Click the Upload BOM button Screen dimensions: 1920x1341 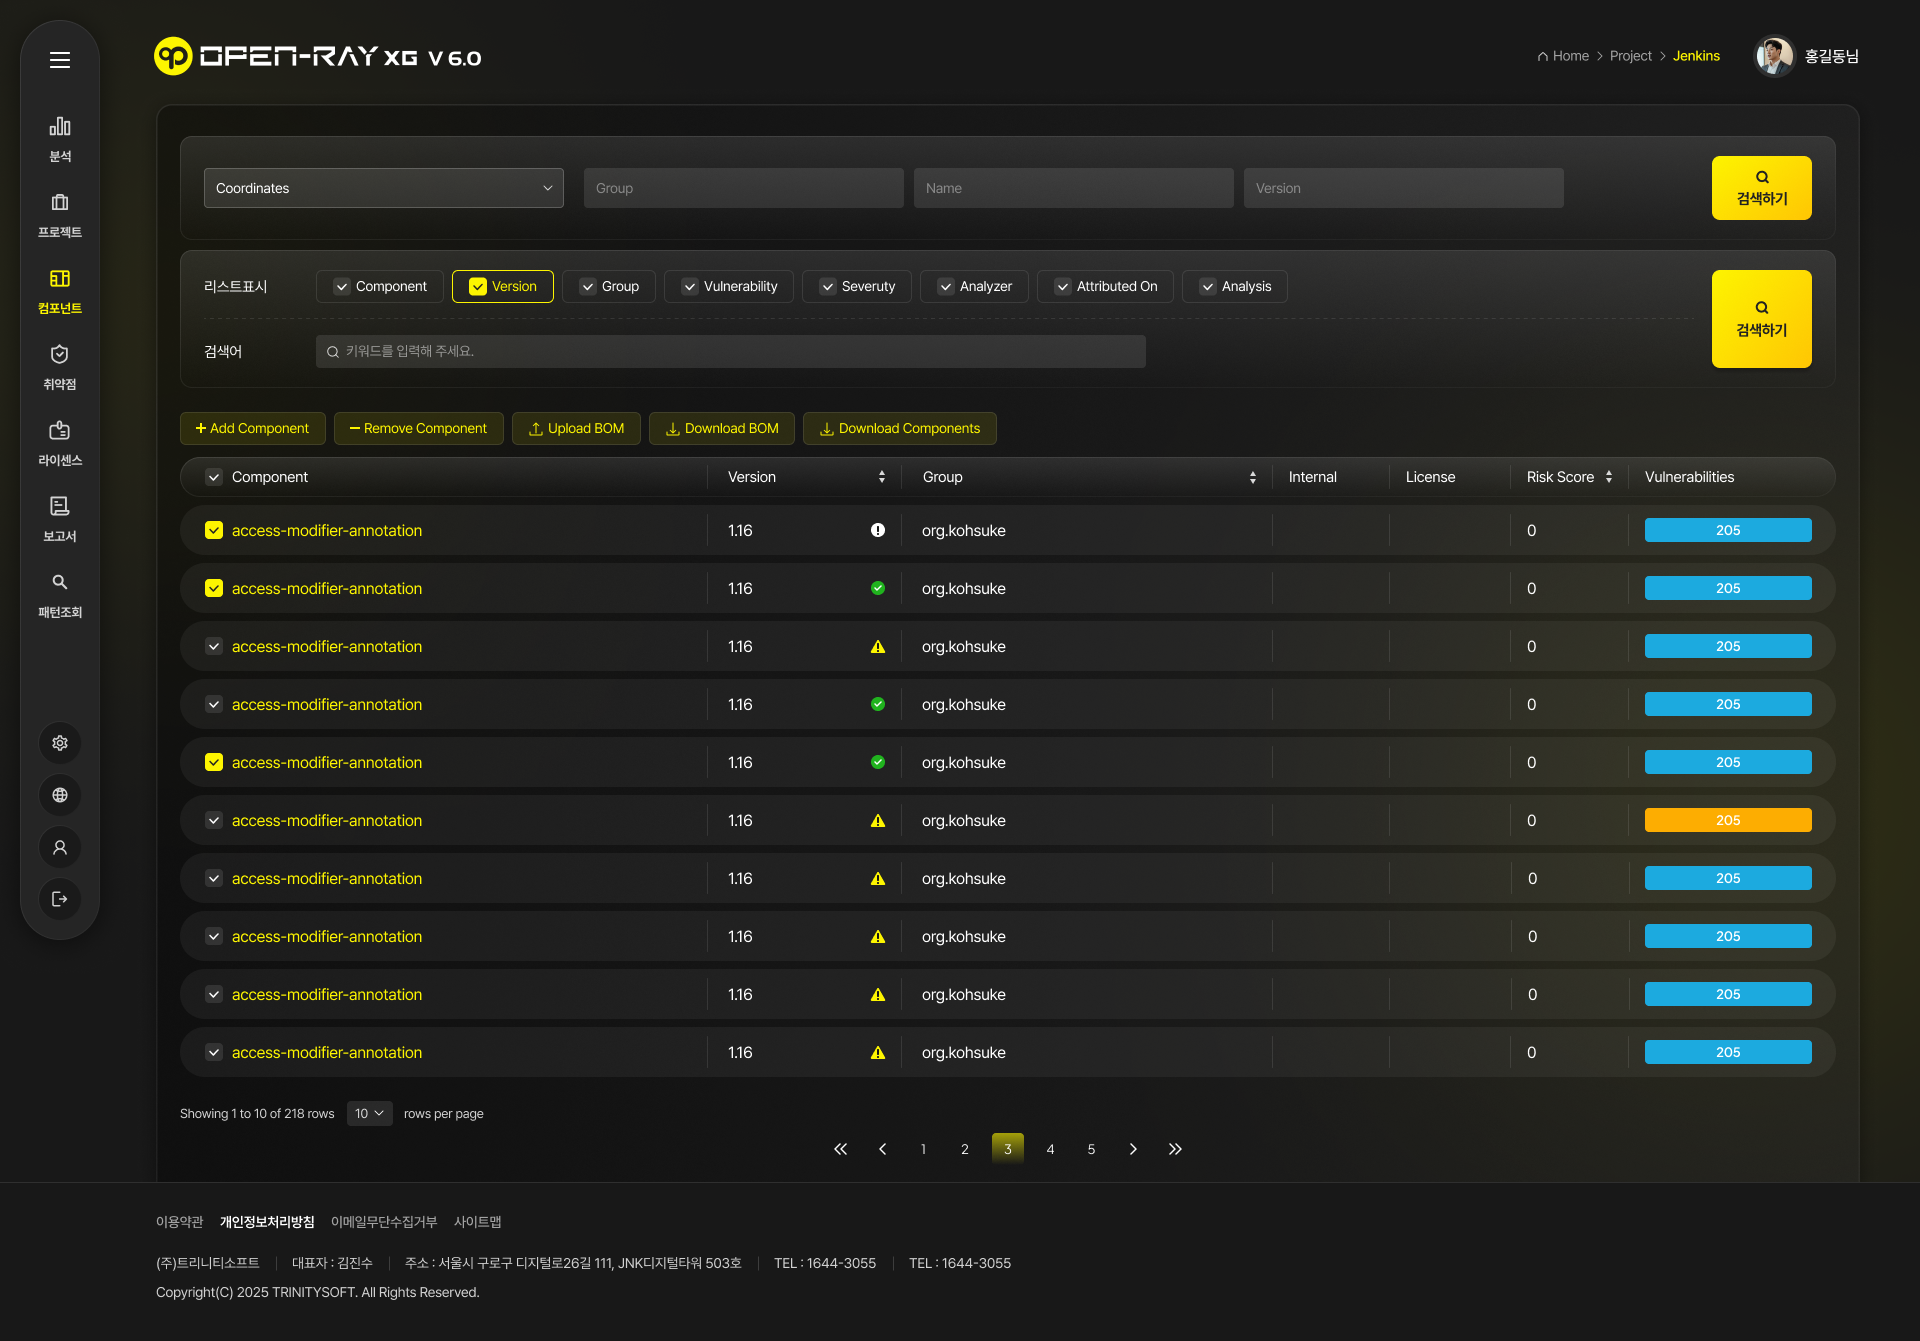[576, 428]
